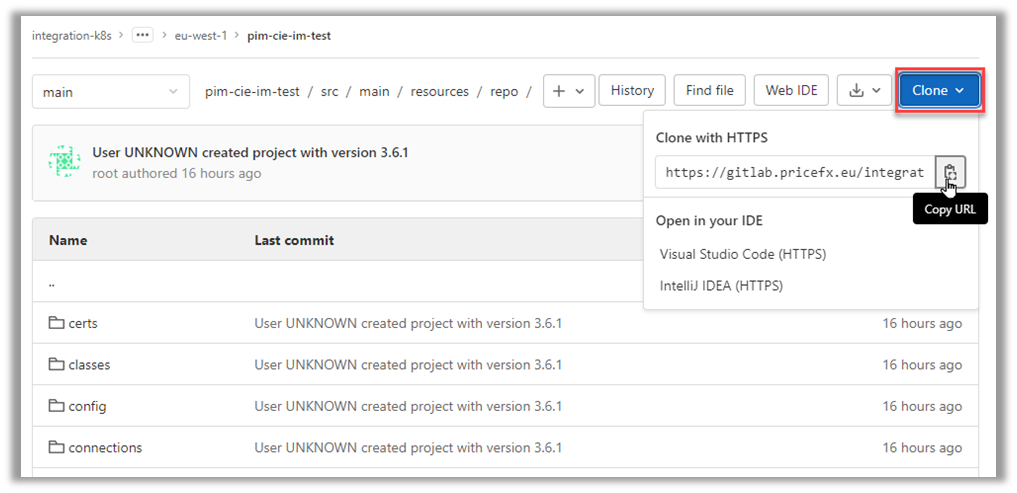This screenshot has width=1017, height=493.
Task: Click the History button
Action: (632, 90)
